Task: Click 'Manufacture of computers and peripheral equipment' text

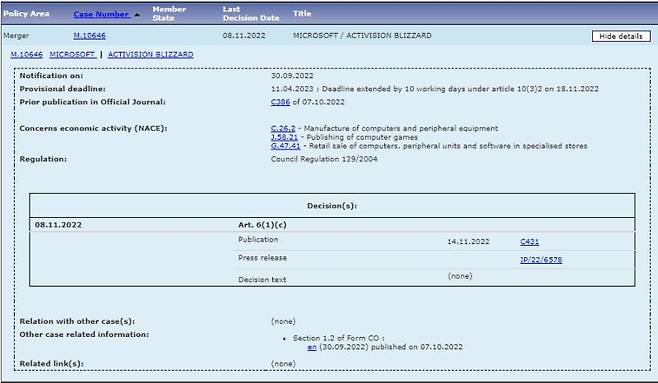Action: [401, 128]
